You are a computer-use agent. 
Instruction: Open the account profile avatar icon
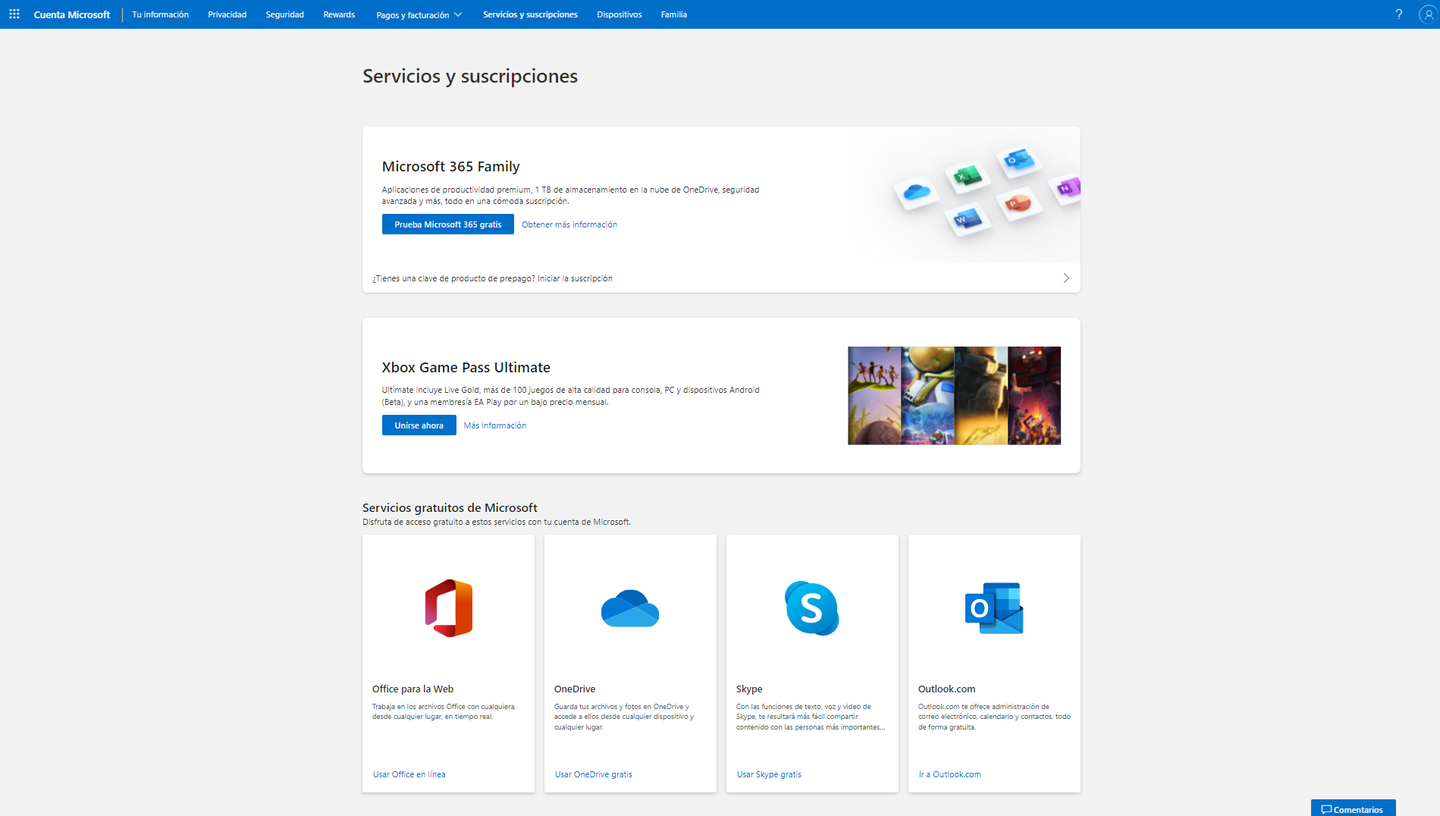click(x=1427, y=14)
